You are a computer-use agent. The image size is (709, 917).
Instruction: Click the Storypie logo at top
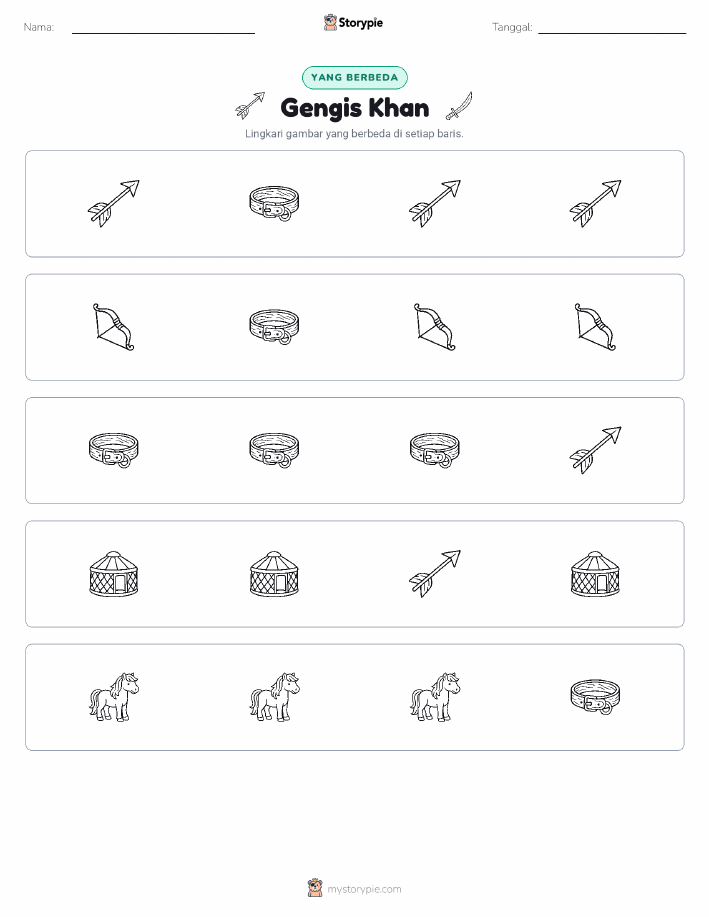tap(353, 23)
